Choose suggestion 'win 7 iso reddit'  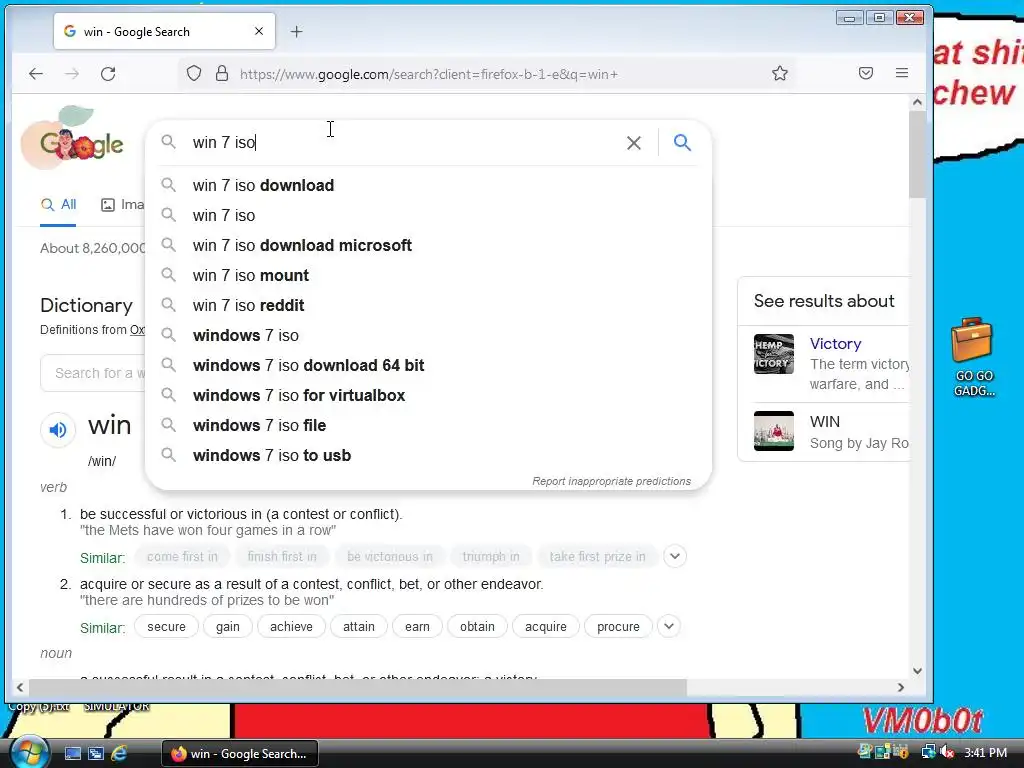point(428,306)
